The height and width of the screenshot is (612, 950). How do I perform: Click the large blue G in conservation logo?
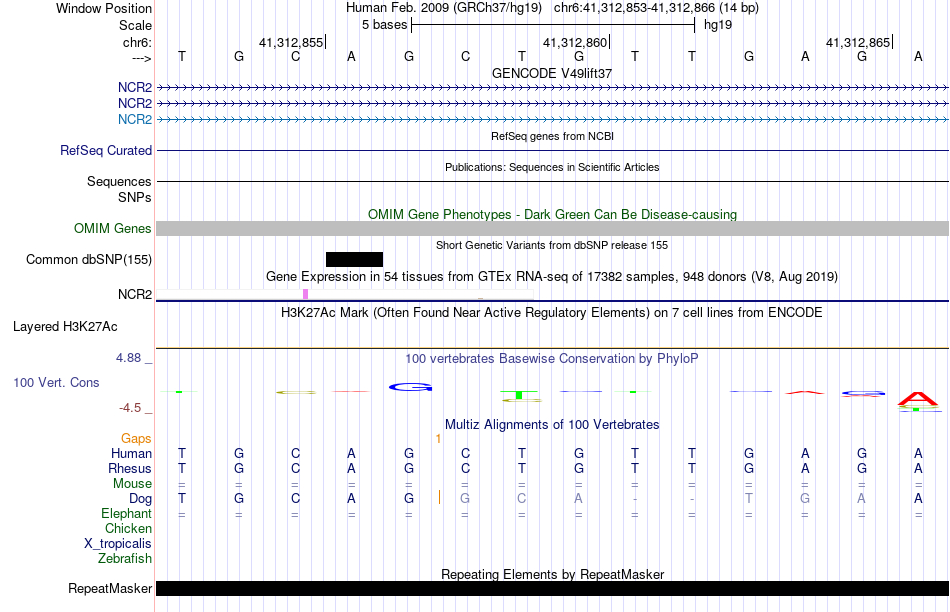pyautogui.click(x=410, y=387)
